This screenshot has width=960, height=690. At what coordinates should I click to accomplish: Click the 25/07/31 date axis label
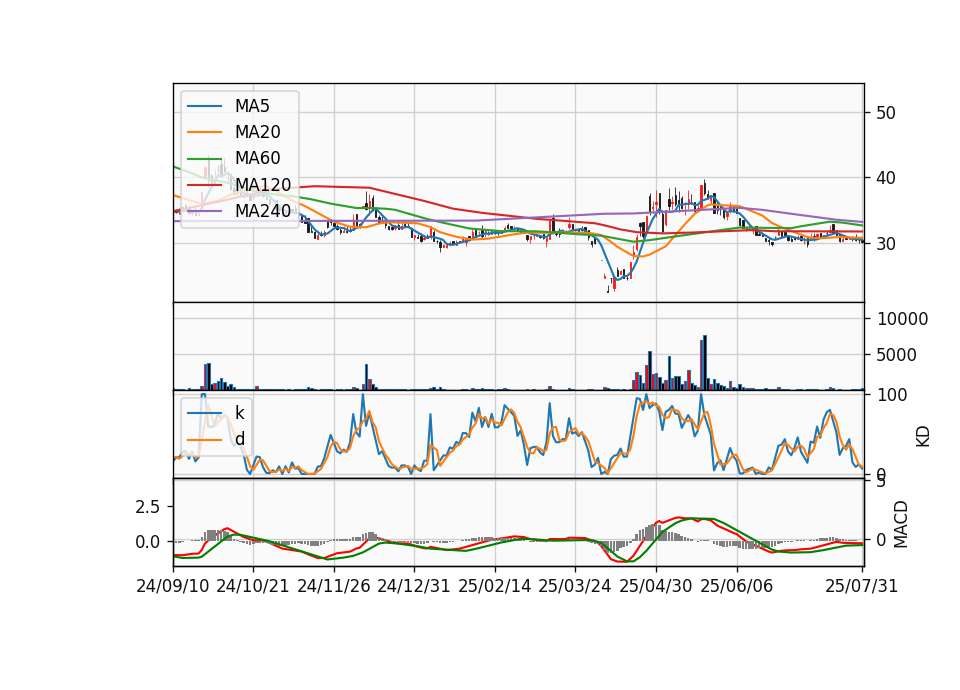point(861,586)
